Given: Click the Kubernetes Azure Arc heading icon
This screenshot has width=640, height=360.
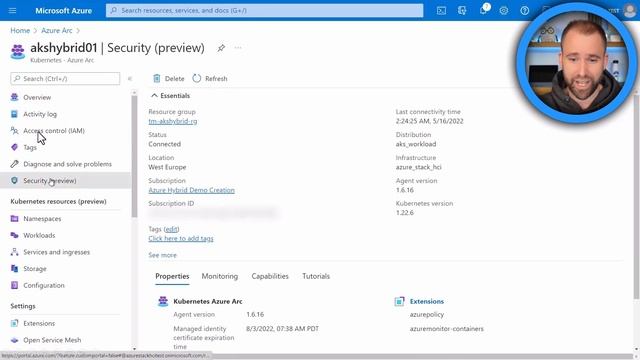Looking at the screenshot, I should point(163,301).
